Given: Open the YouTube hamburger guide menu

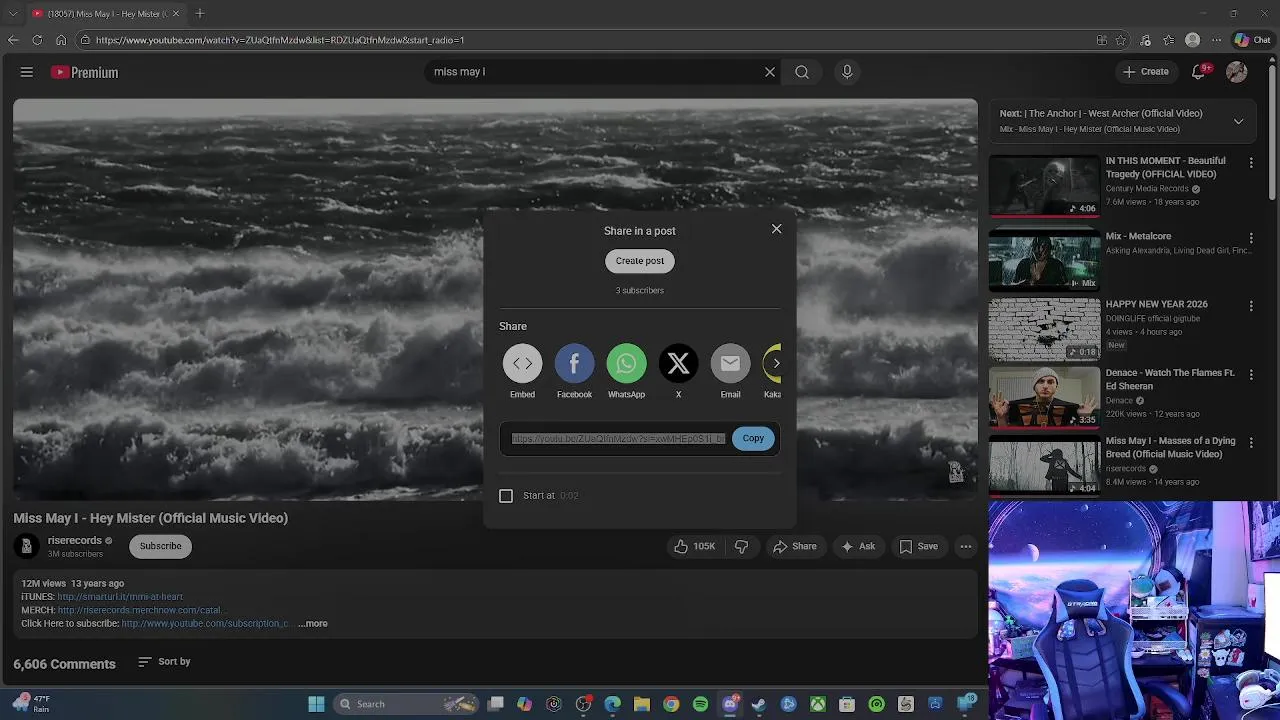Looking at the screenshot, I should pos(27,72).
